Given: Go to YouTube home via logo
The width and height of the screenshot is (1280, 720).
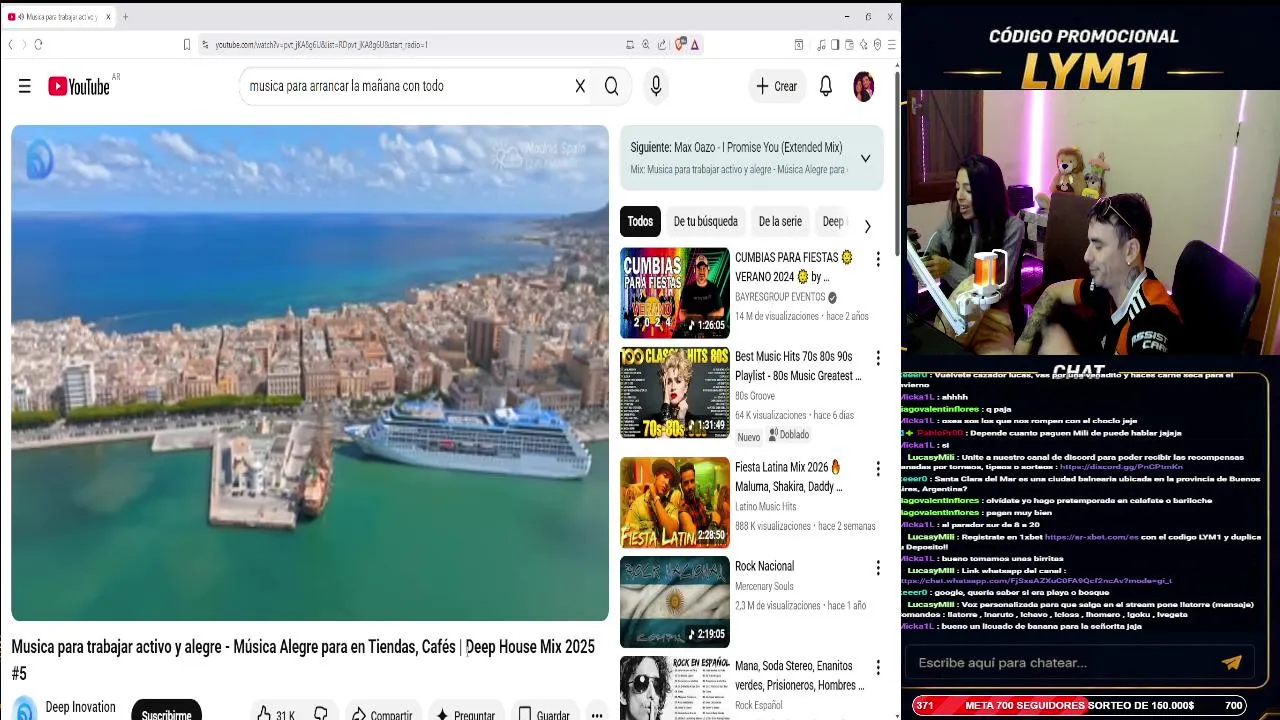Looking at the screenshot, I should click(79, 87).
